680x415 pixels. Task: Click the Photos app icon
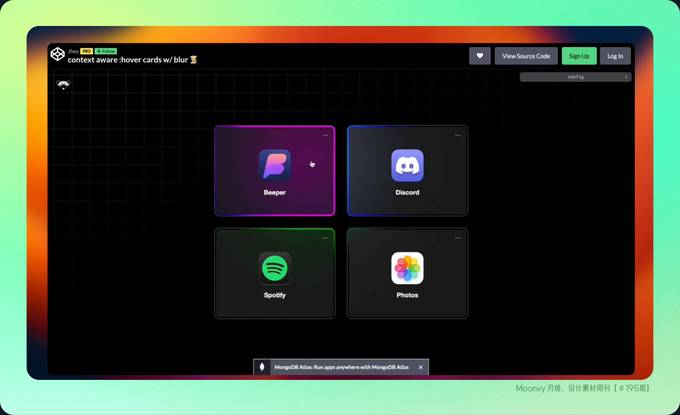click(x=407, y=268)
